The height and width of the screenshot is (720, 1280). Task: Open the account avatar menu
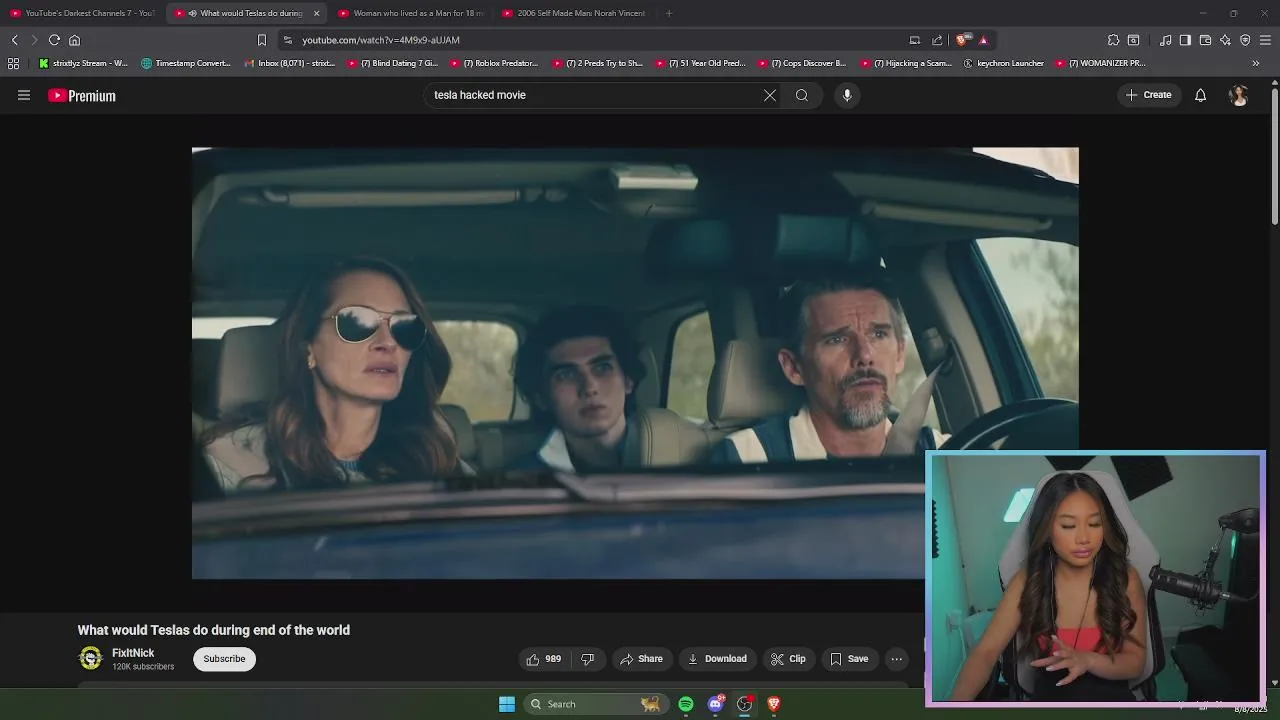coord(1239,95)
